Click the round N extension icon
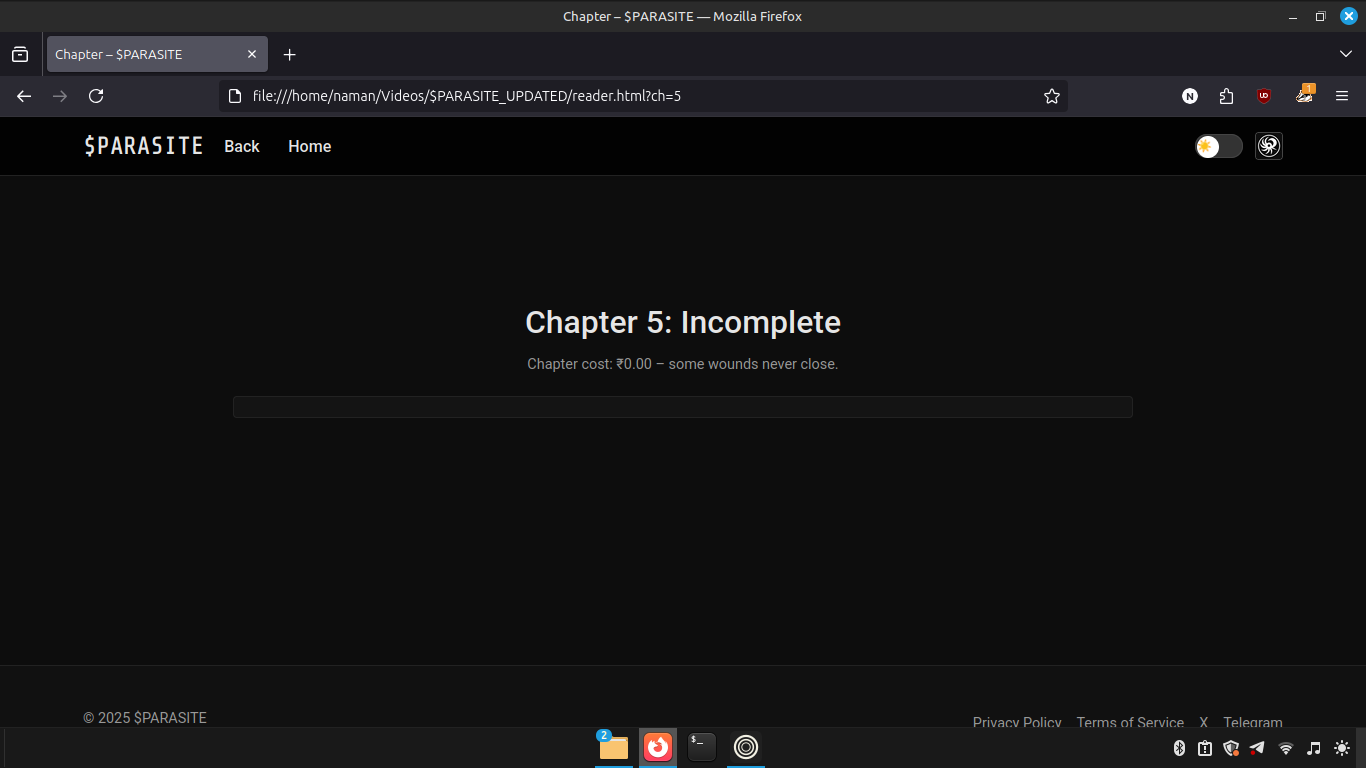Screen dimensions: 1366x768 [x=1190, y=96]
